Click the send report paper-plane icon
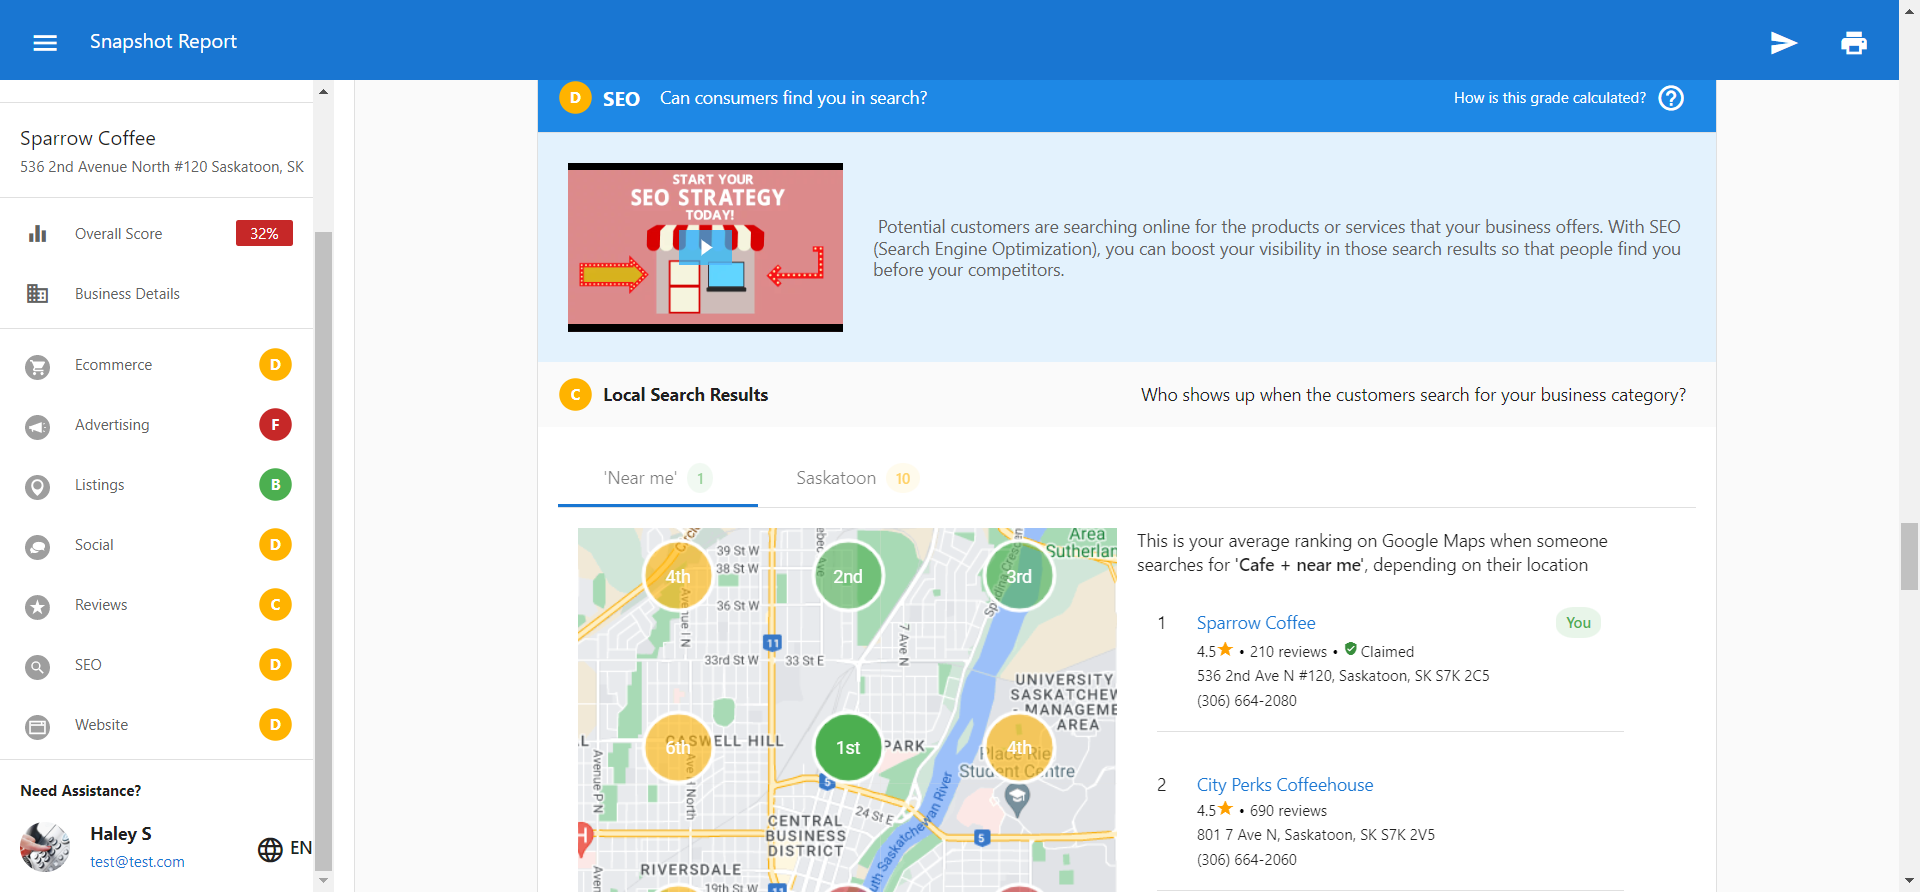 coord(1784,43)
